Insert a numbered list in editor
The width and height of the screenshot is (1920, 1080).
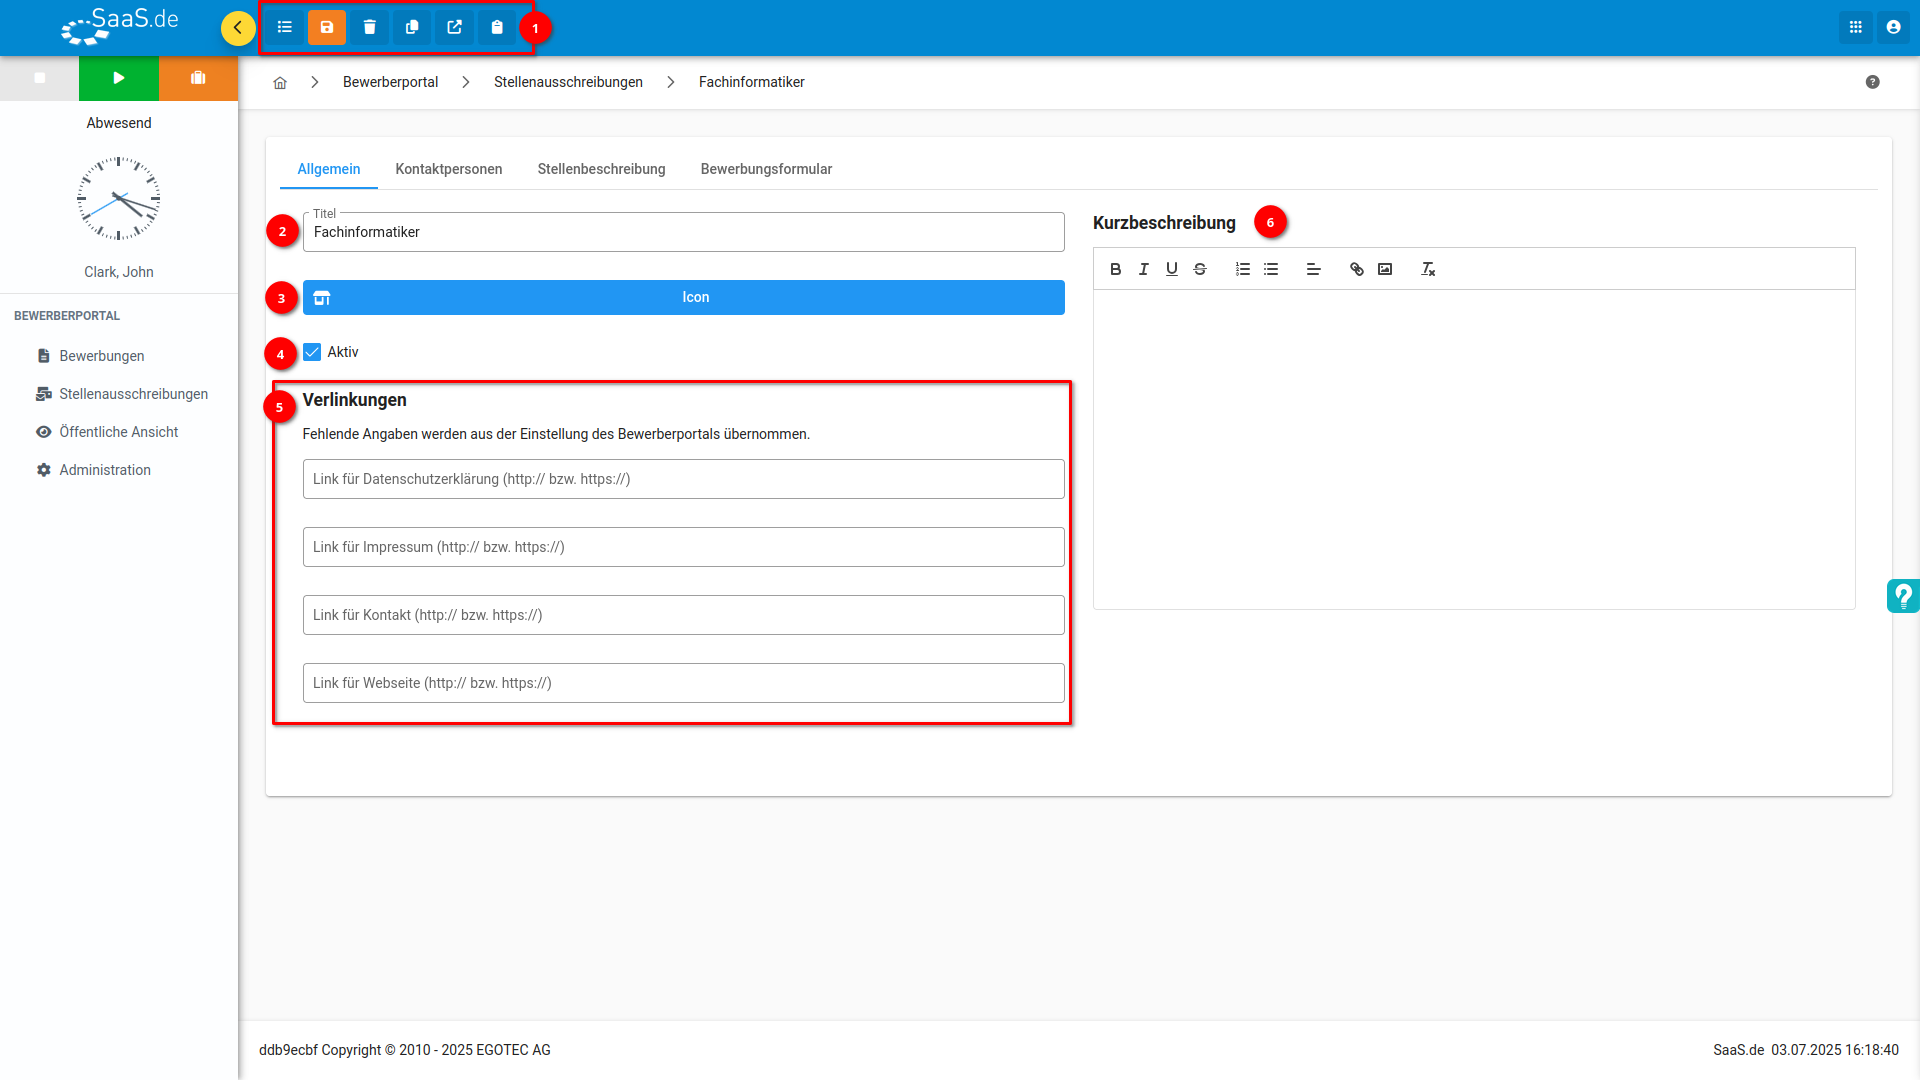point(1243,269)
